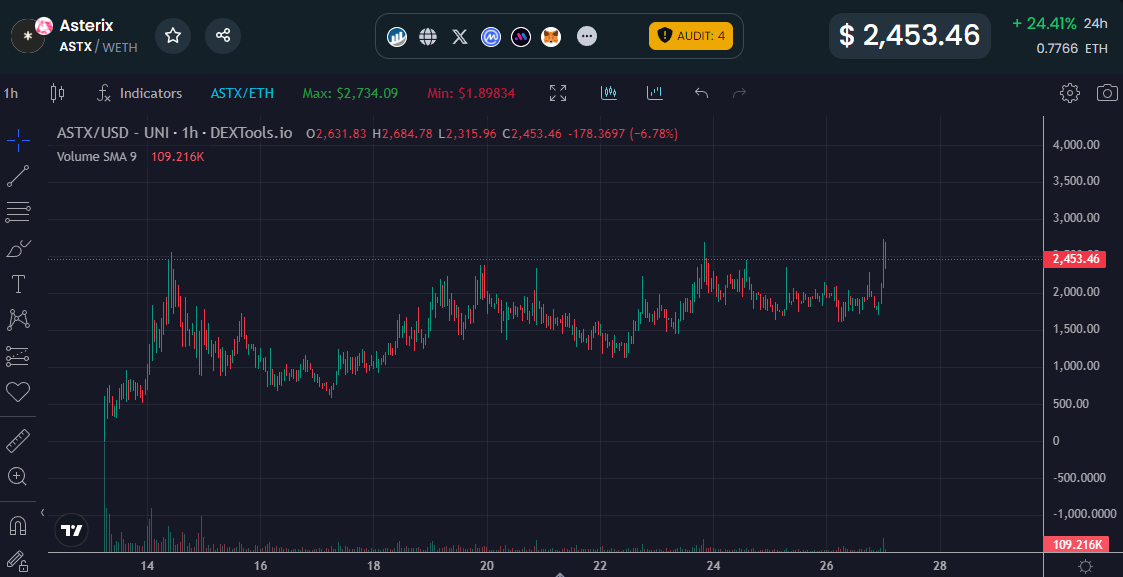This screenshot has width=1123, height=577.
Task: Toggle magnet mode in the drawing toolbar
Action: [18, 525]
